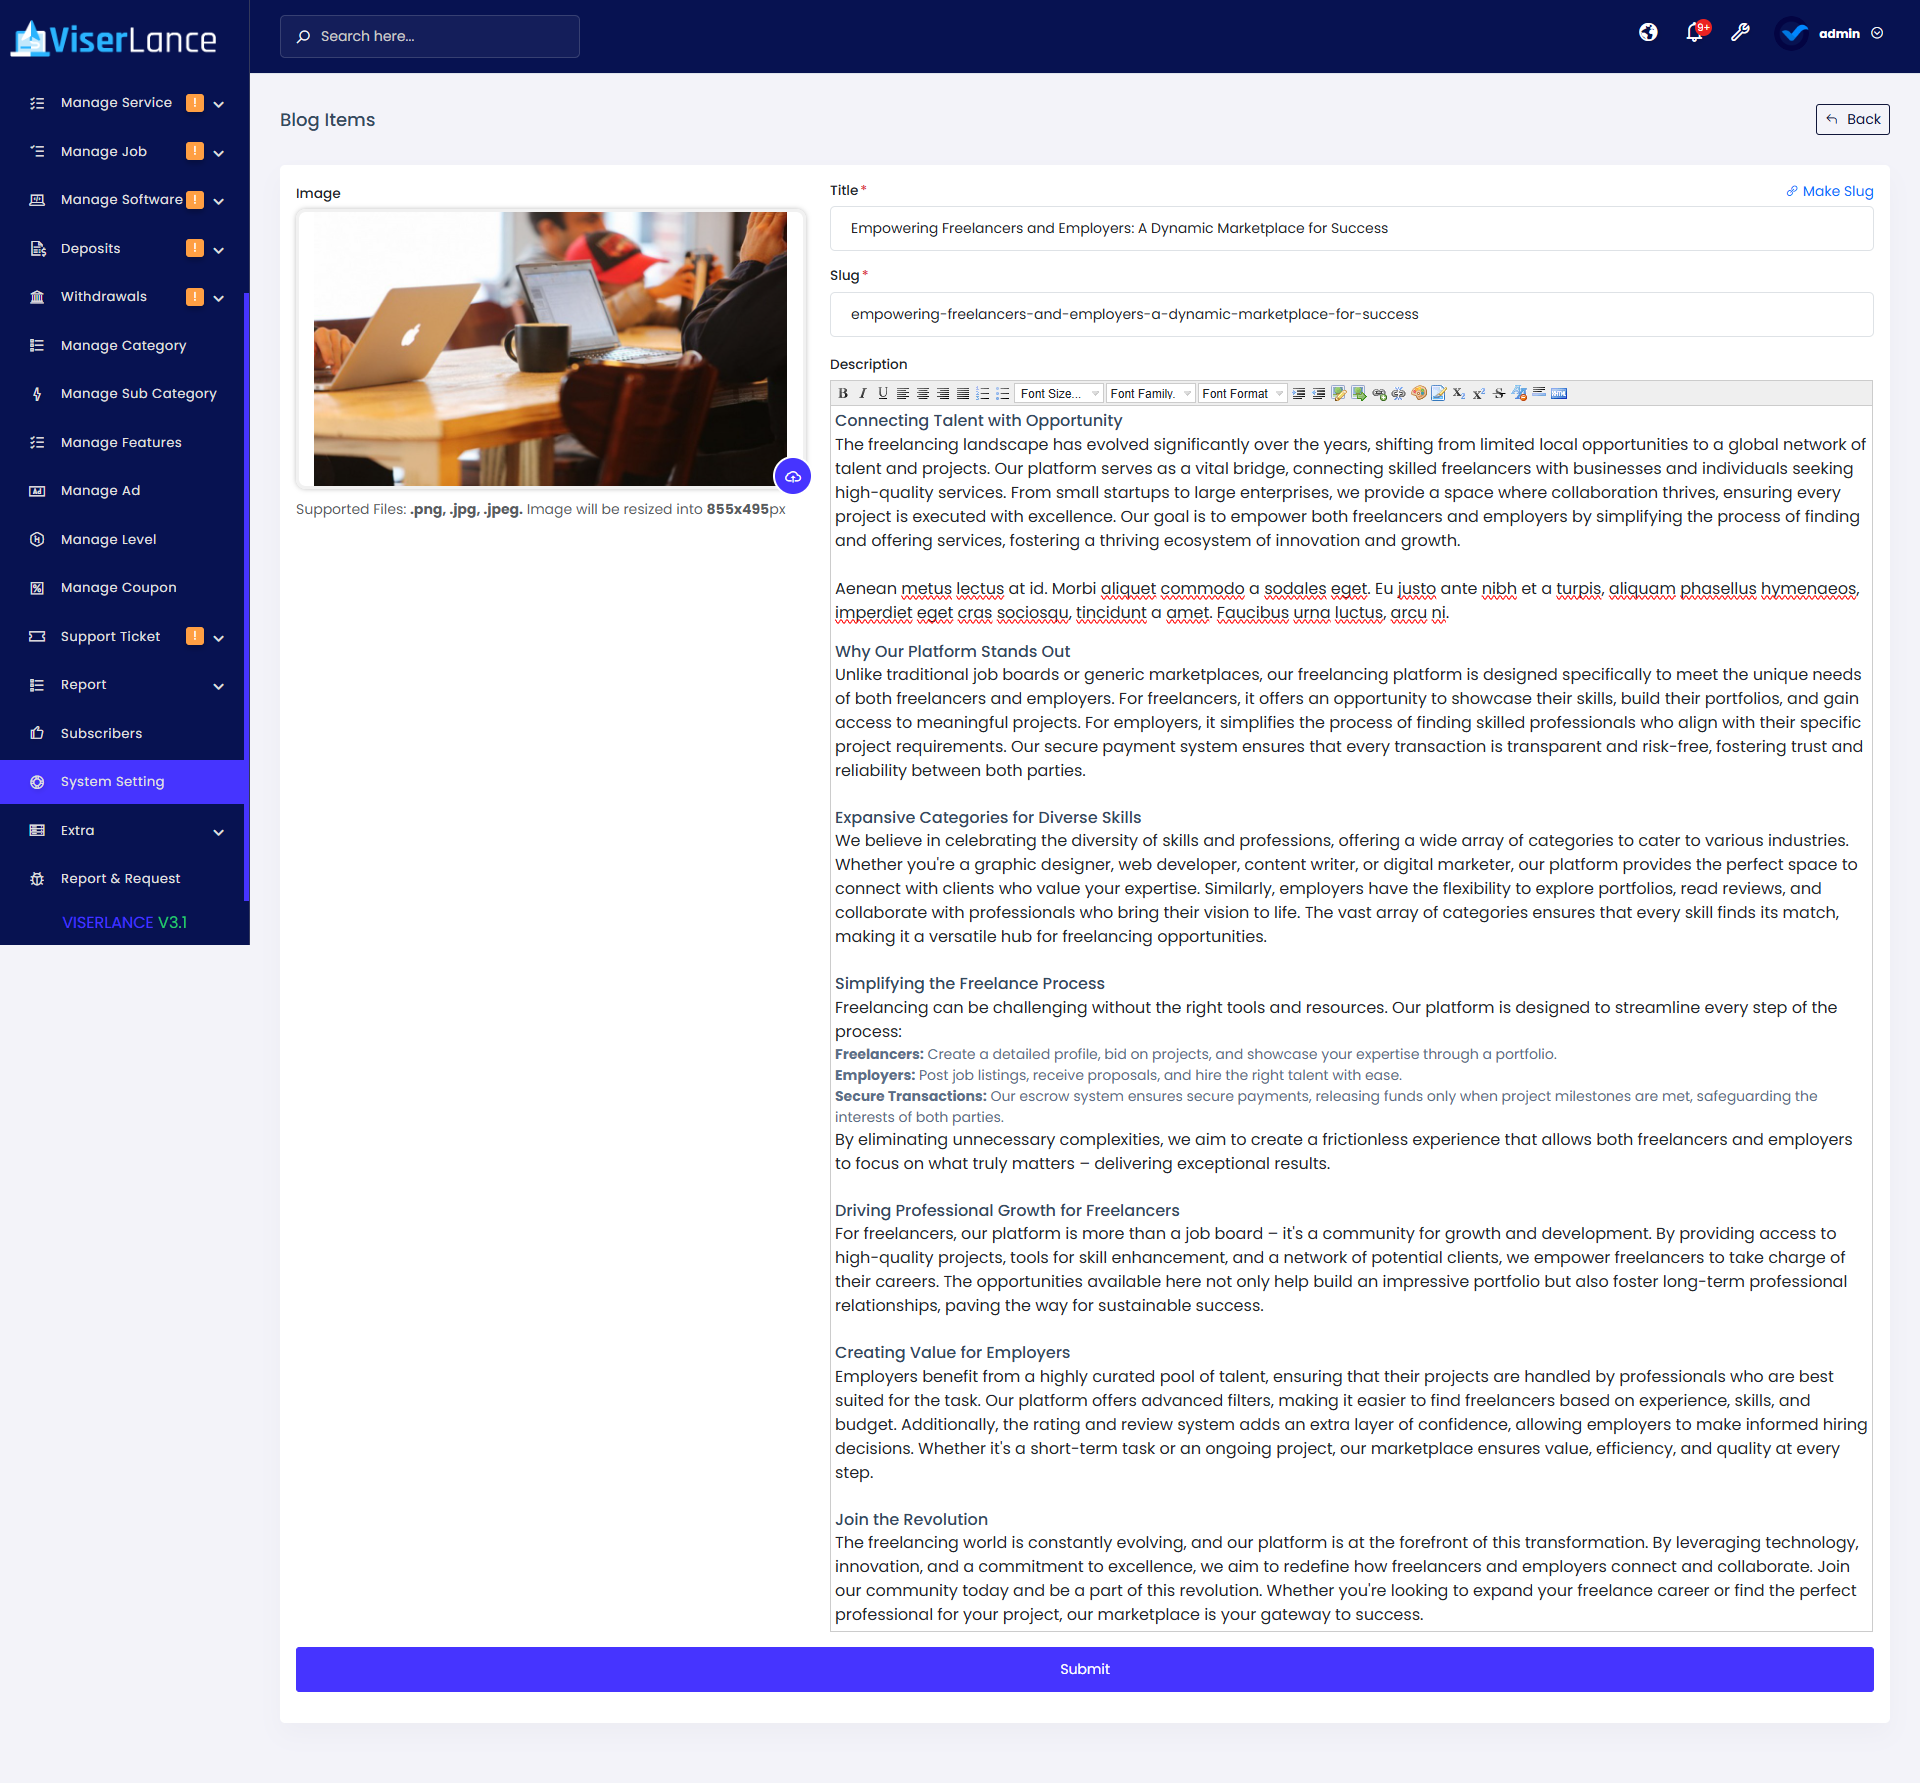
Task: Expand the Support Ticket menu
Action: coord(218,637)
